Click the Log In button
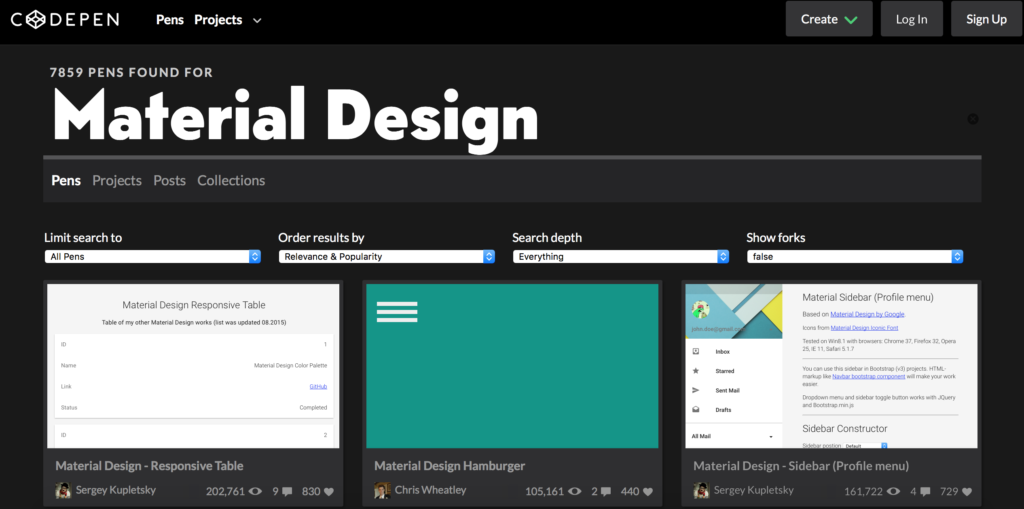Image resolution: width=1024 pixels, height=509 pixels. [911, 19]
